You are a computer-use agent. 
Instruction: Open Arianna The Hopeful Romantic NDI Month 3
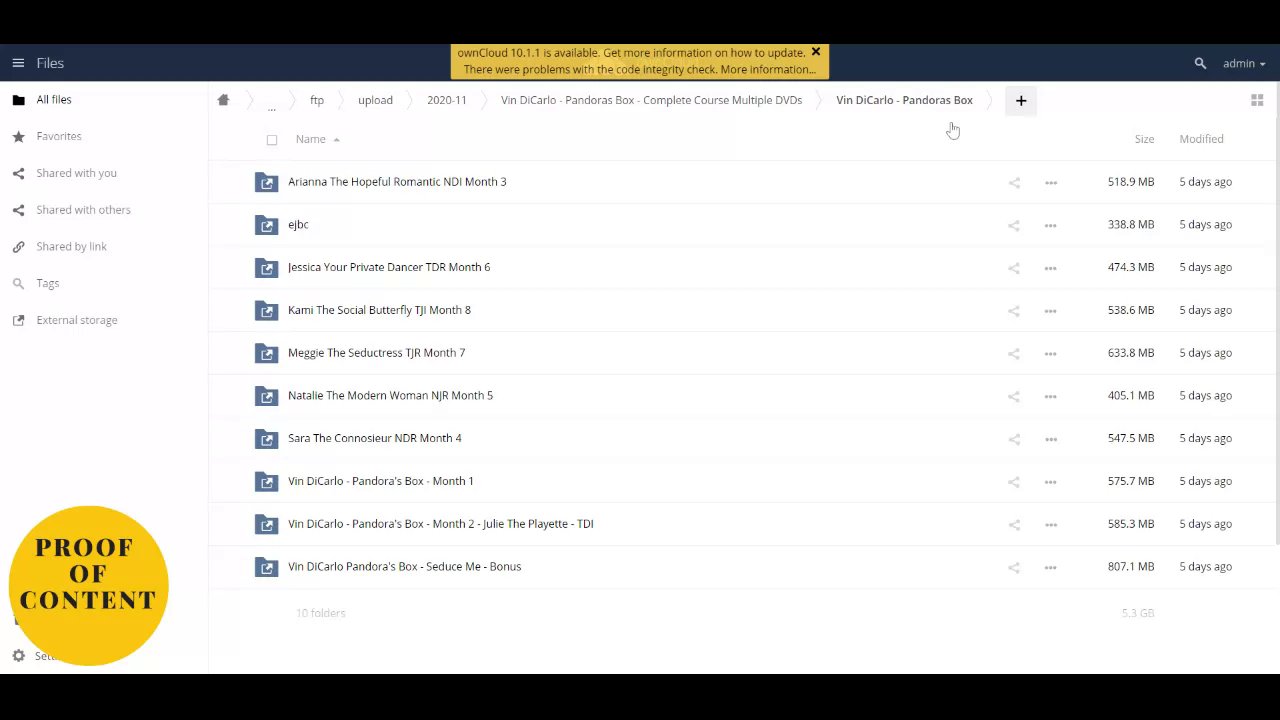point(397,182)
